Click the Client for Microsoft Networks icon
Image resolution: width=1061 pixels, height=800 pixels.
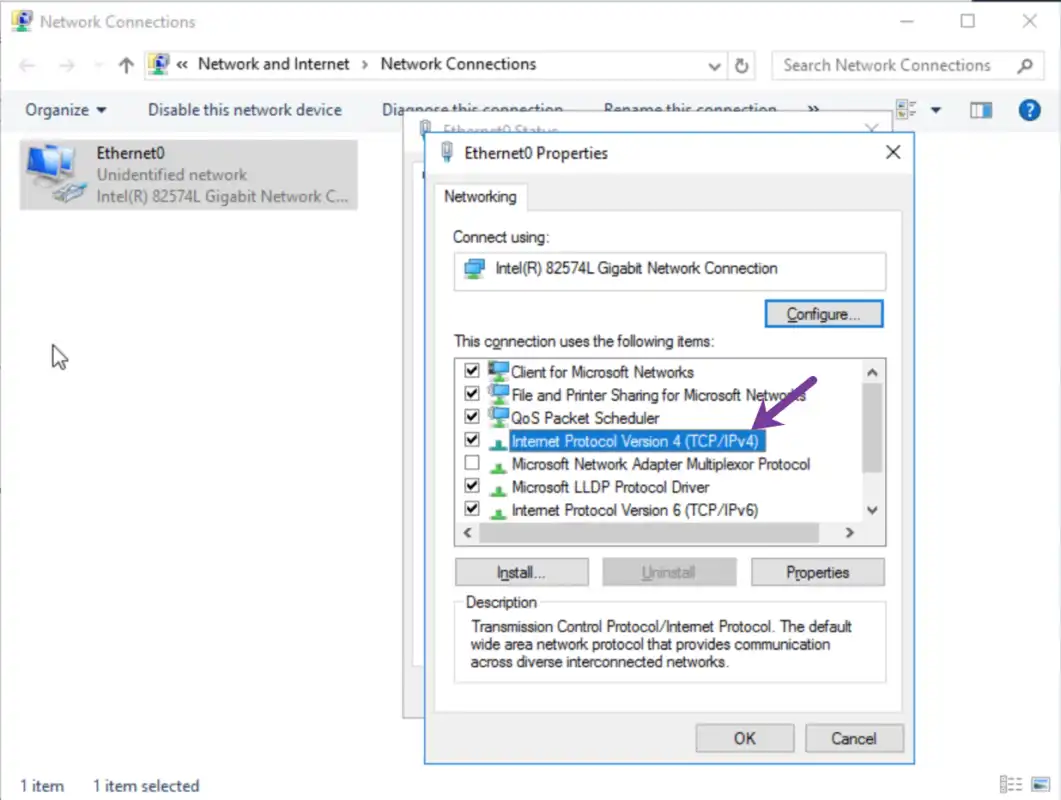(498, 372)
